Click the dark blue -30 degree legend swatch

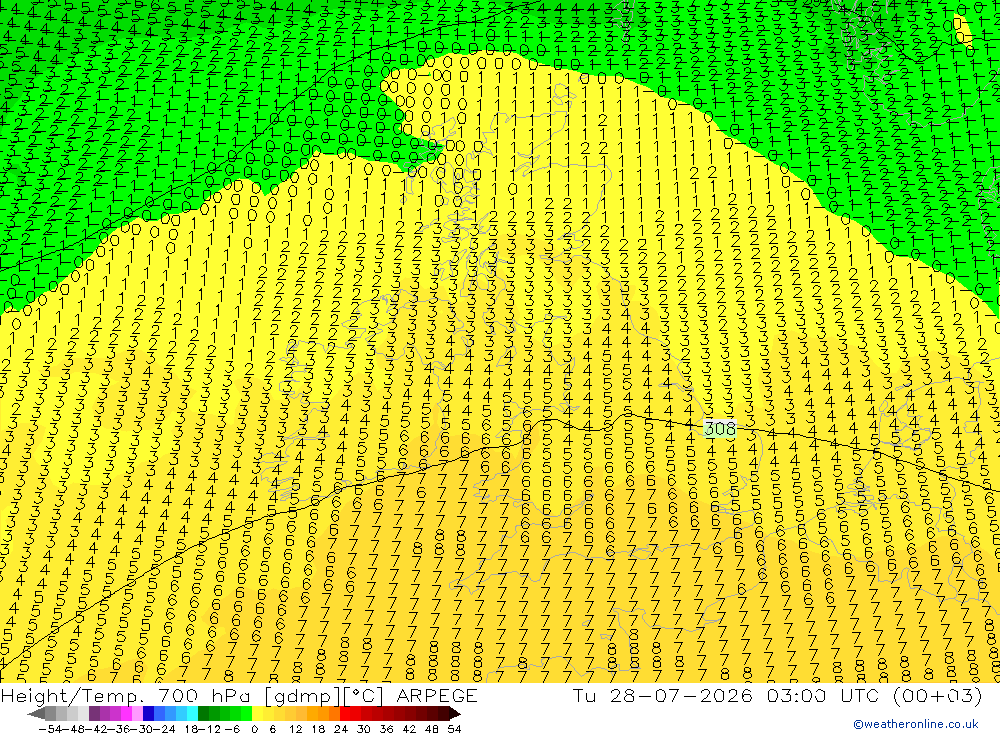[x=148, y=713]
